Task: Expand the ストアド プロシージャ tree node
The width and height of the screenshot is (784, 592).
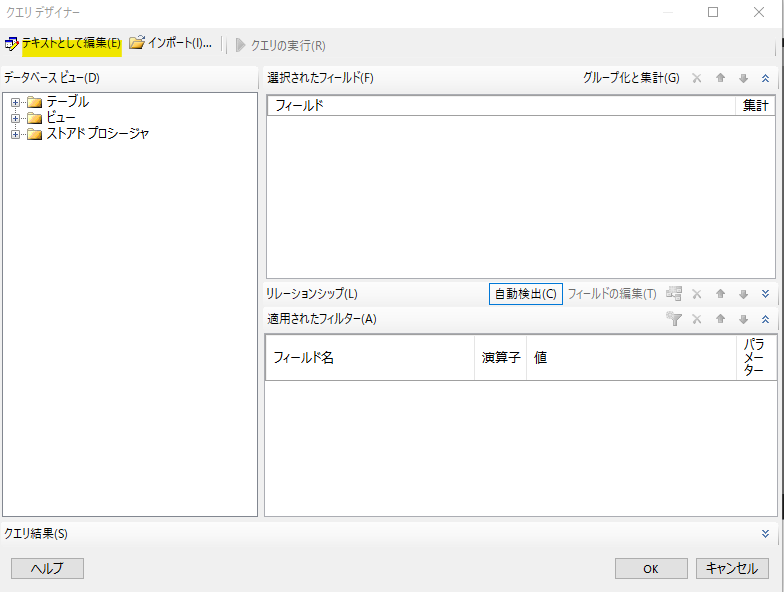Action: point(16,134)
